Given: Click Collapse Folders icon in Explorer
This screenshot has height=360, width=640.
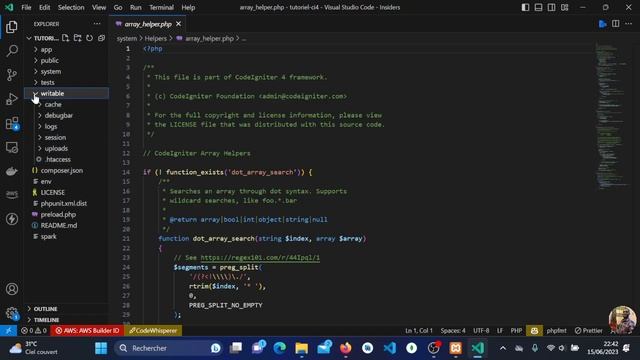Looking at the screenshot, I should (101, 38).
